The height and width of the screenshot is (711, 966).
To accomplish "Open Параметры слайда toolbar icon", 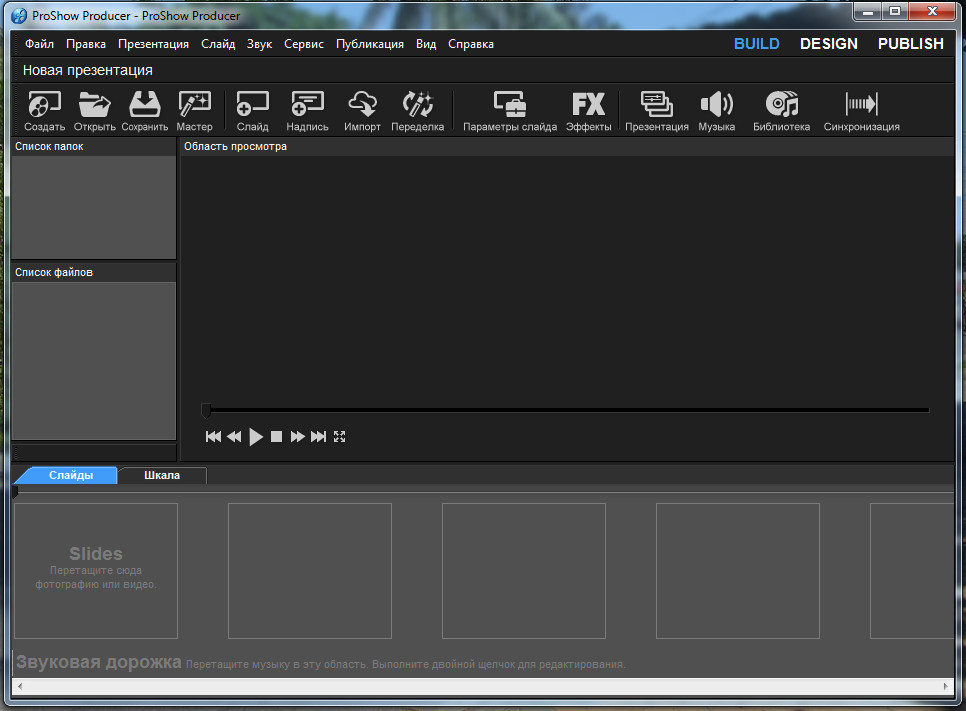I will click(509, 105).
